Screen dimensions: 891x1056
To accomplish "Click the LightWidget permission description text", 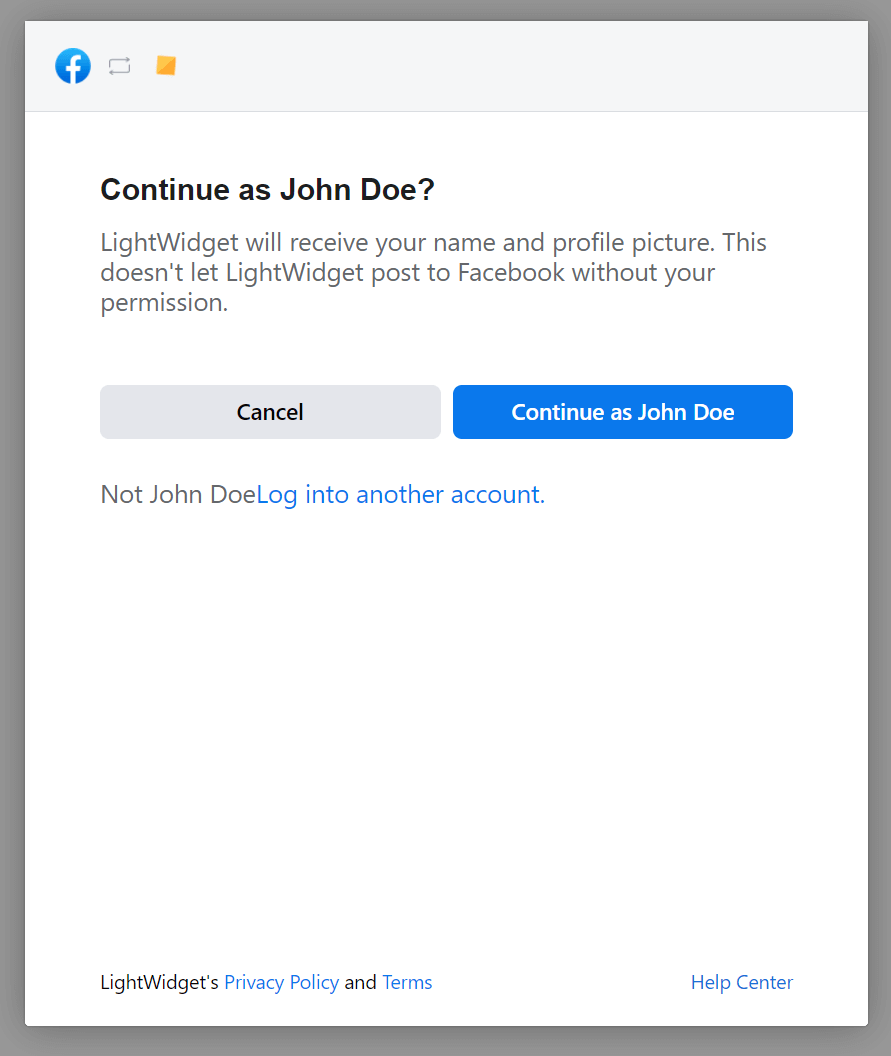I will pyautogui.click(x=433, y=273).
